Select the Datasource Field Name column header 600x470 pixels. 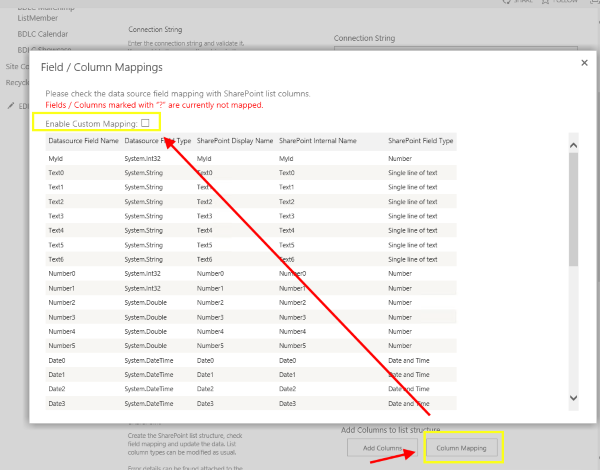pos(84,141)
